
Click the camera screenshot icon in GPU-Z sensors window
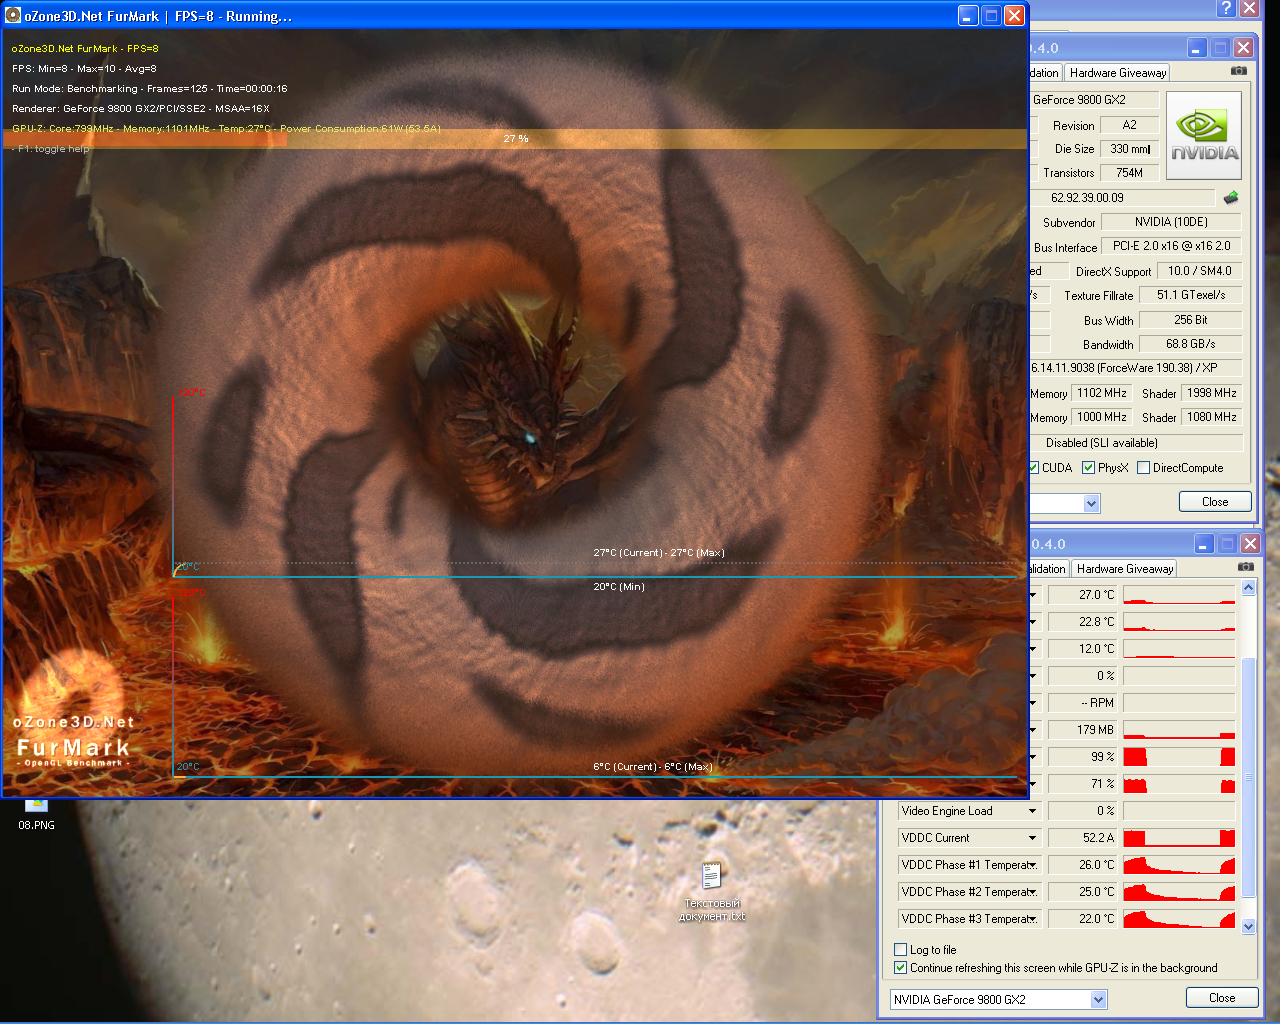1245,567
